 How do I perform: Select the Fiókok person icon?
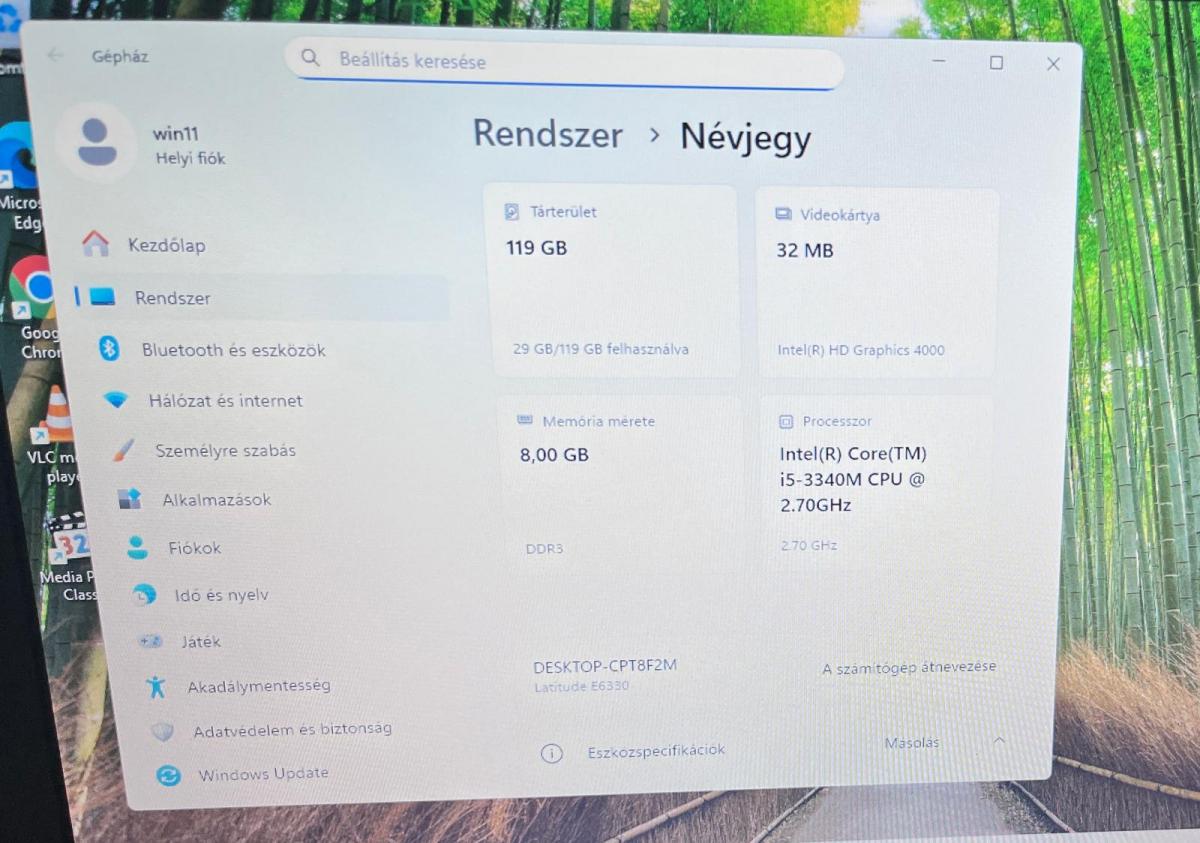(x=137, y=547)
